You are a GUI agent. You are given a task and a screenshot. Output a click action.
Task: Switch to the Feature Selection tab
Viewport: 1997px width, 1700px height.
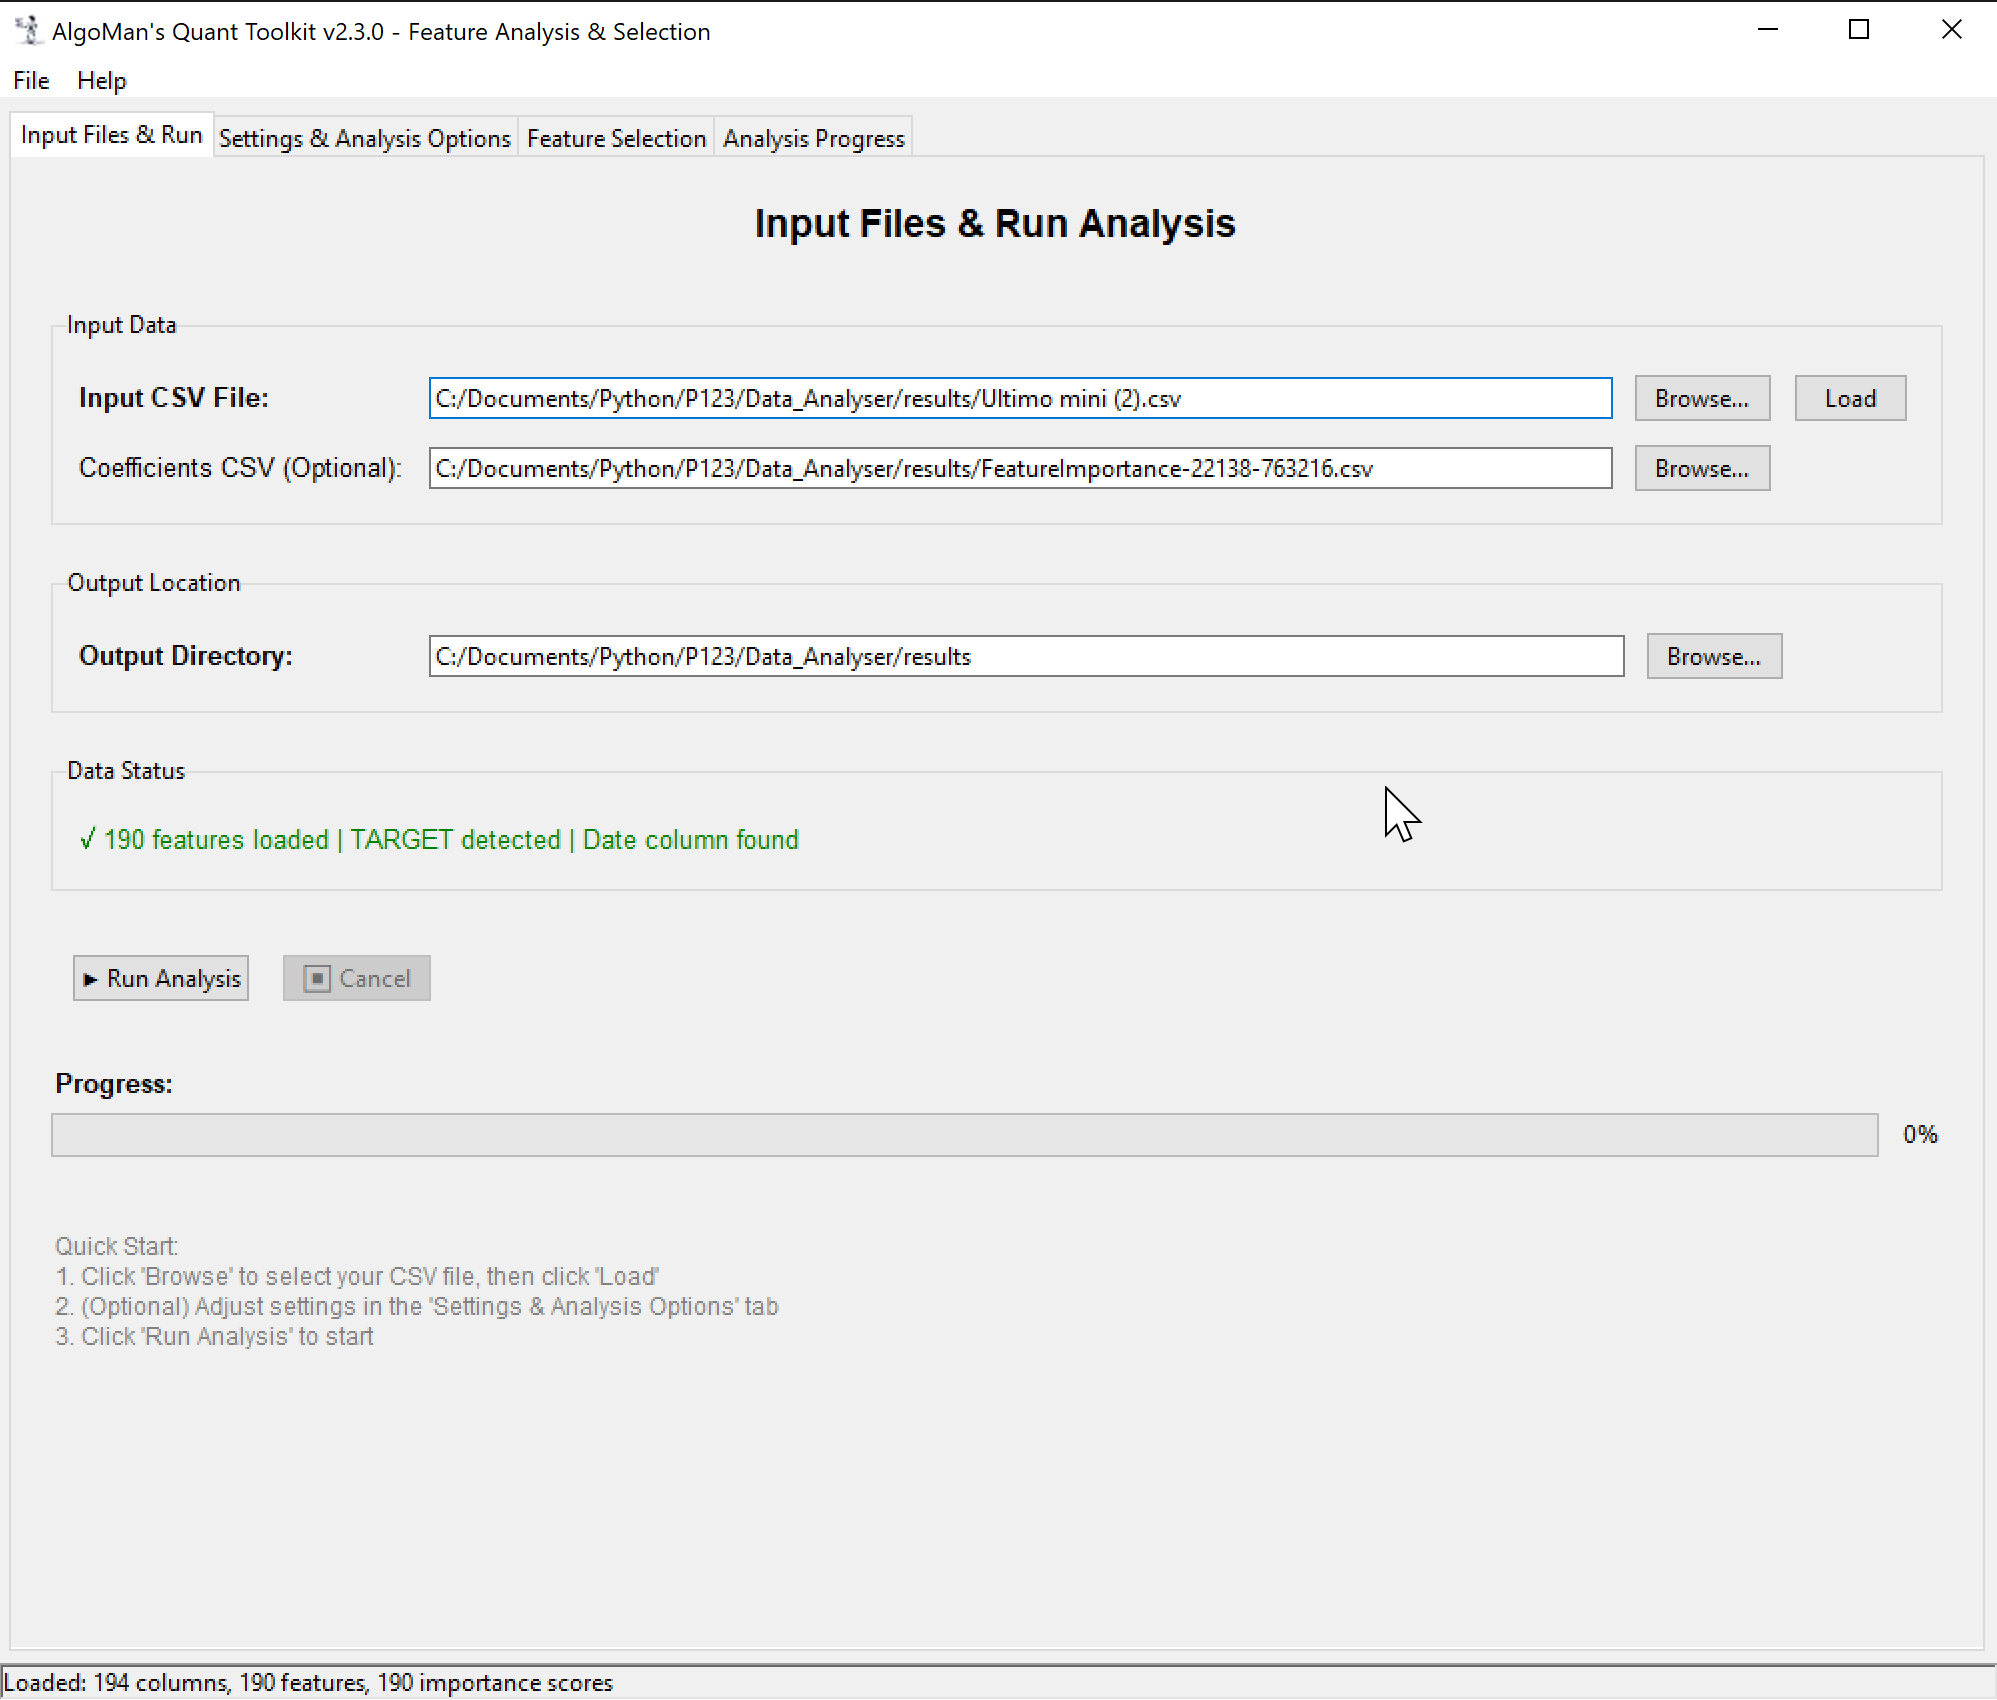point(616,138)
